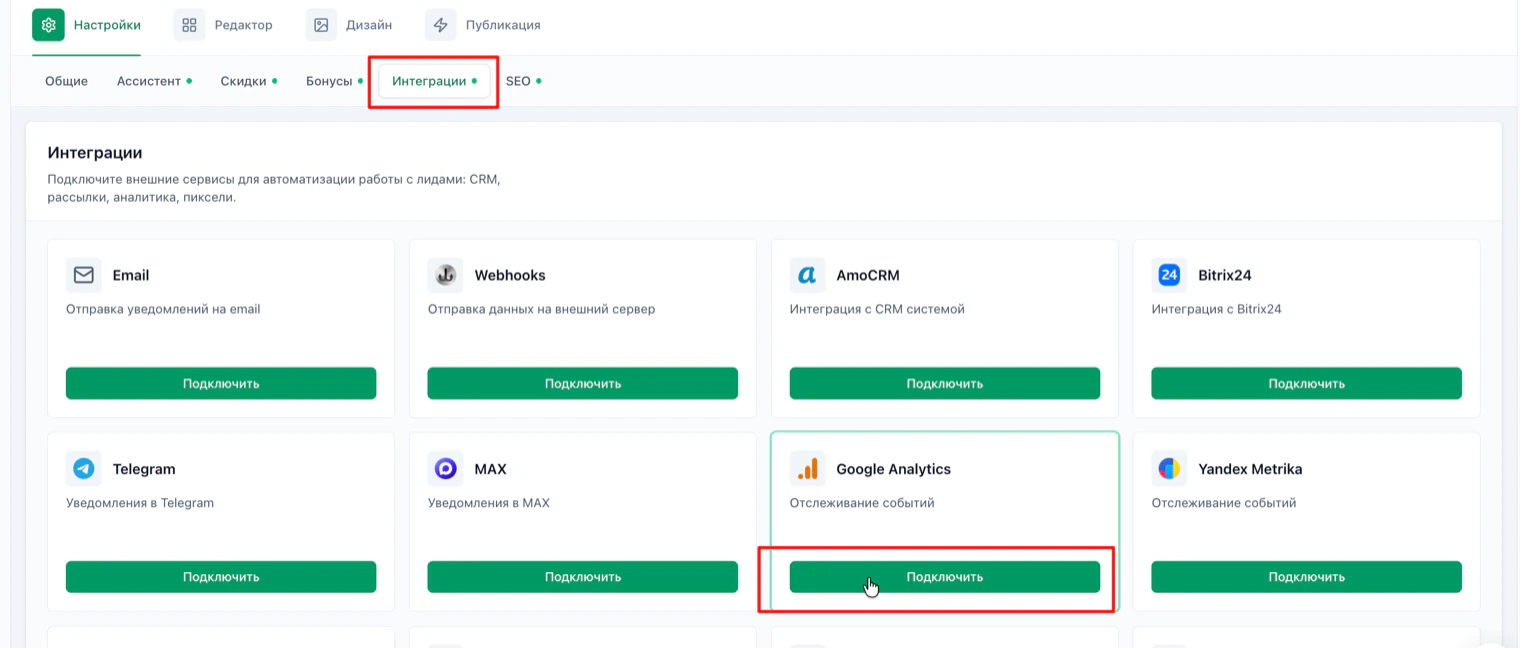The height and width of the screenshot is (648, 1520).
Task: Click the Bitrix24 card title
Action: point(1225,275)
